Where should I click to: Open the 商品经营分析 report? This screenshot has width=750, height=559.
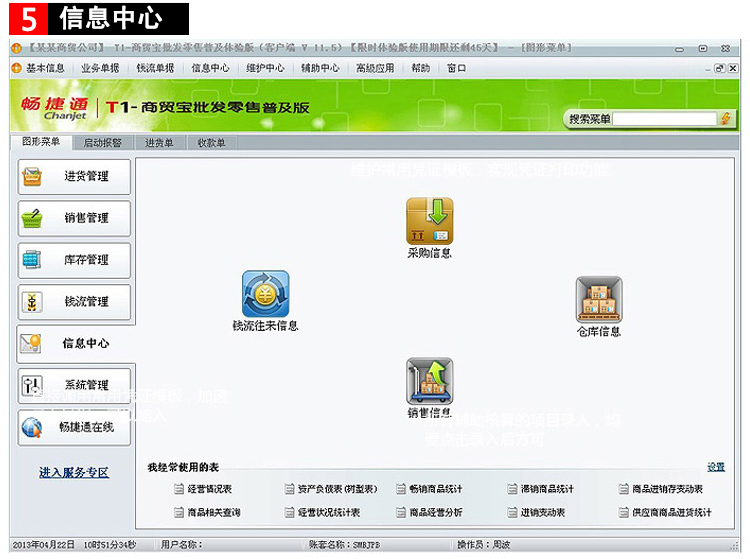(x=430, y=512)
